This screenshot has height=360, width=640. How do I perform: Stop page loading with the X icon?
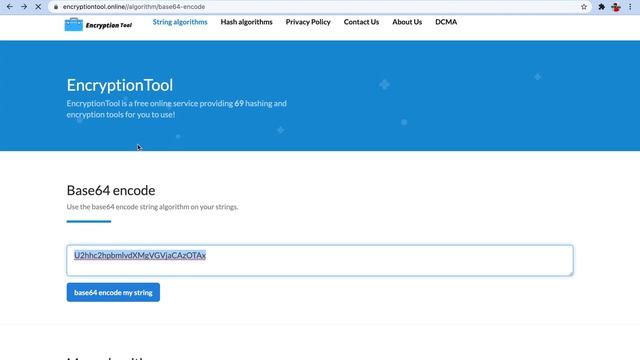click(38, 7)
